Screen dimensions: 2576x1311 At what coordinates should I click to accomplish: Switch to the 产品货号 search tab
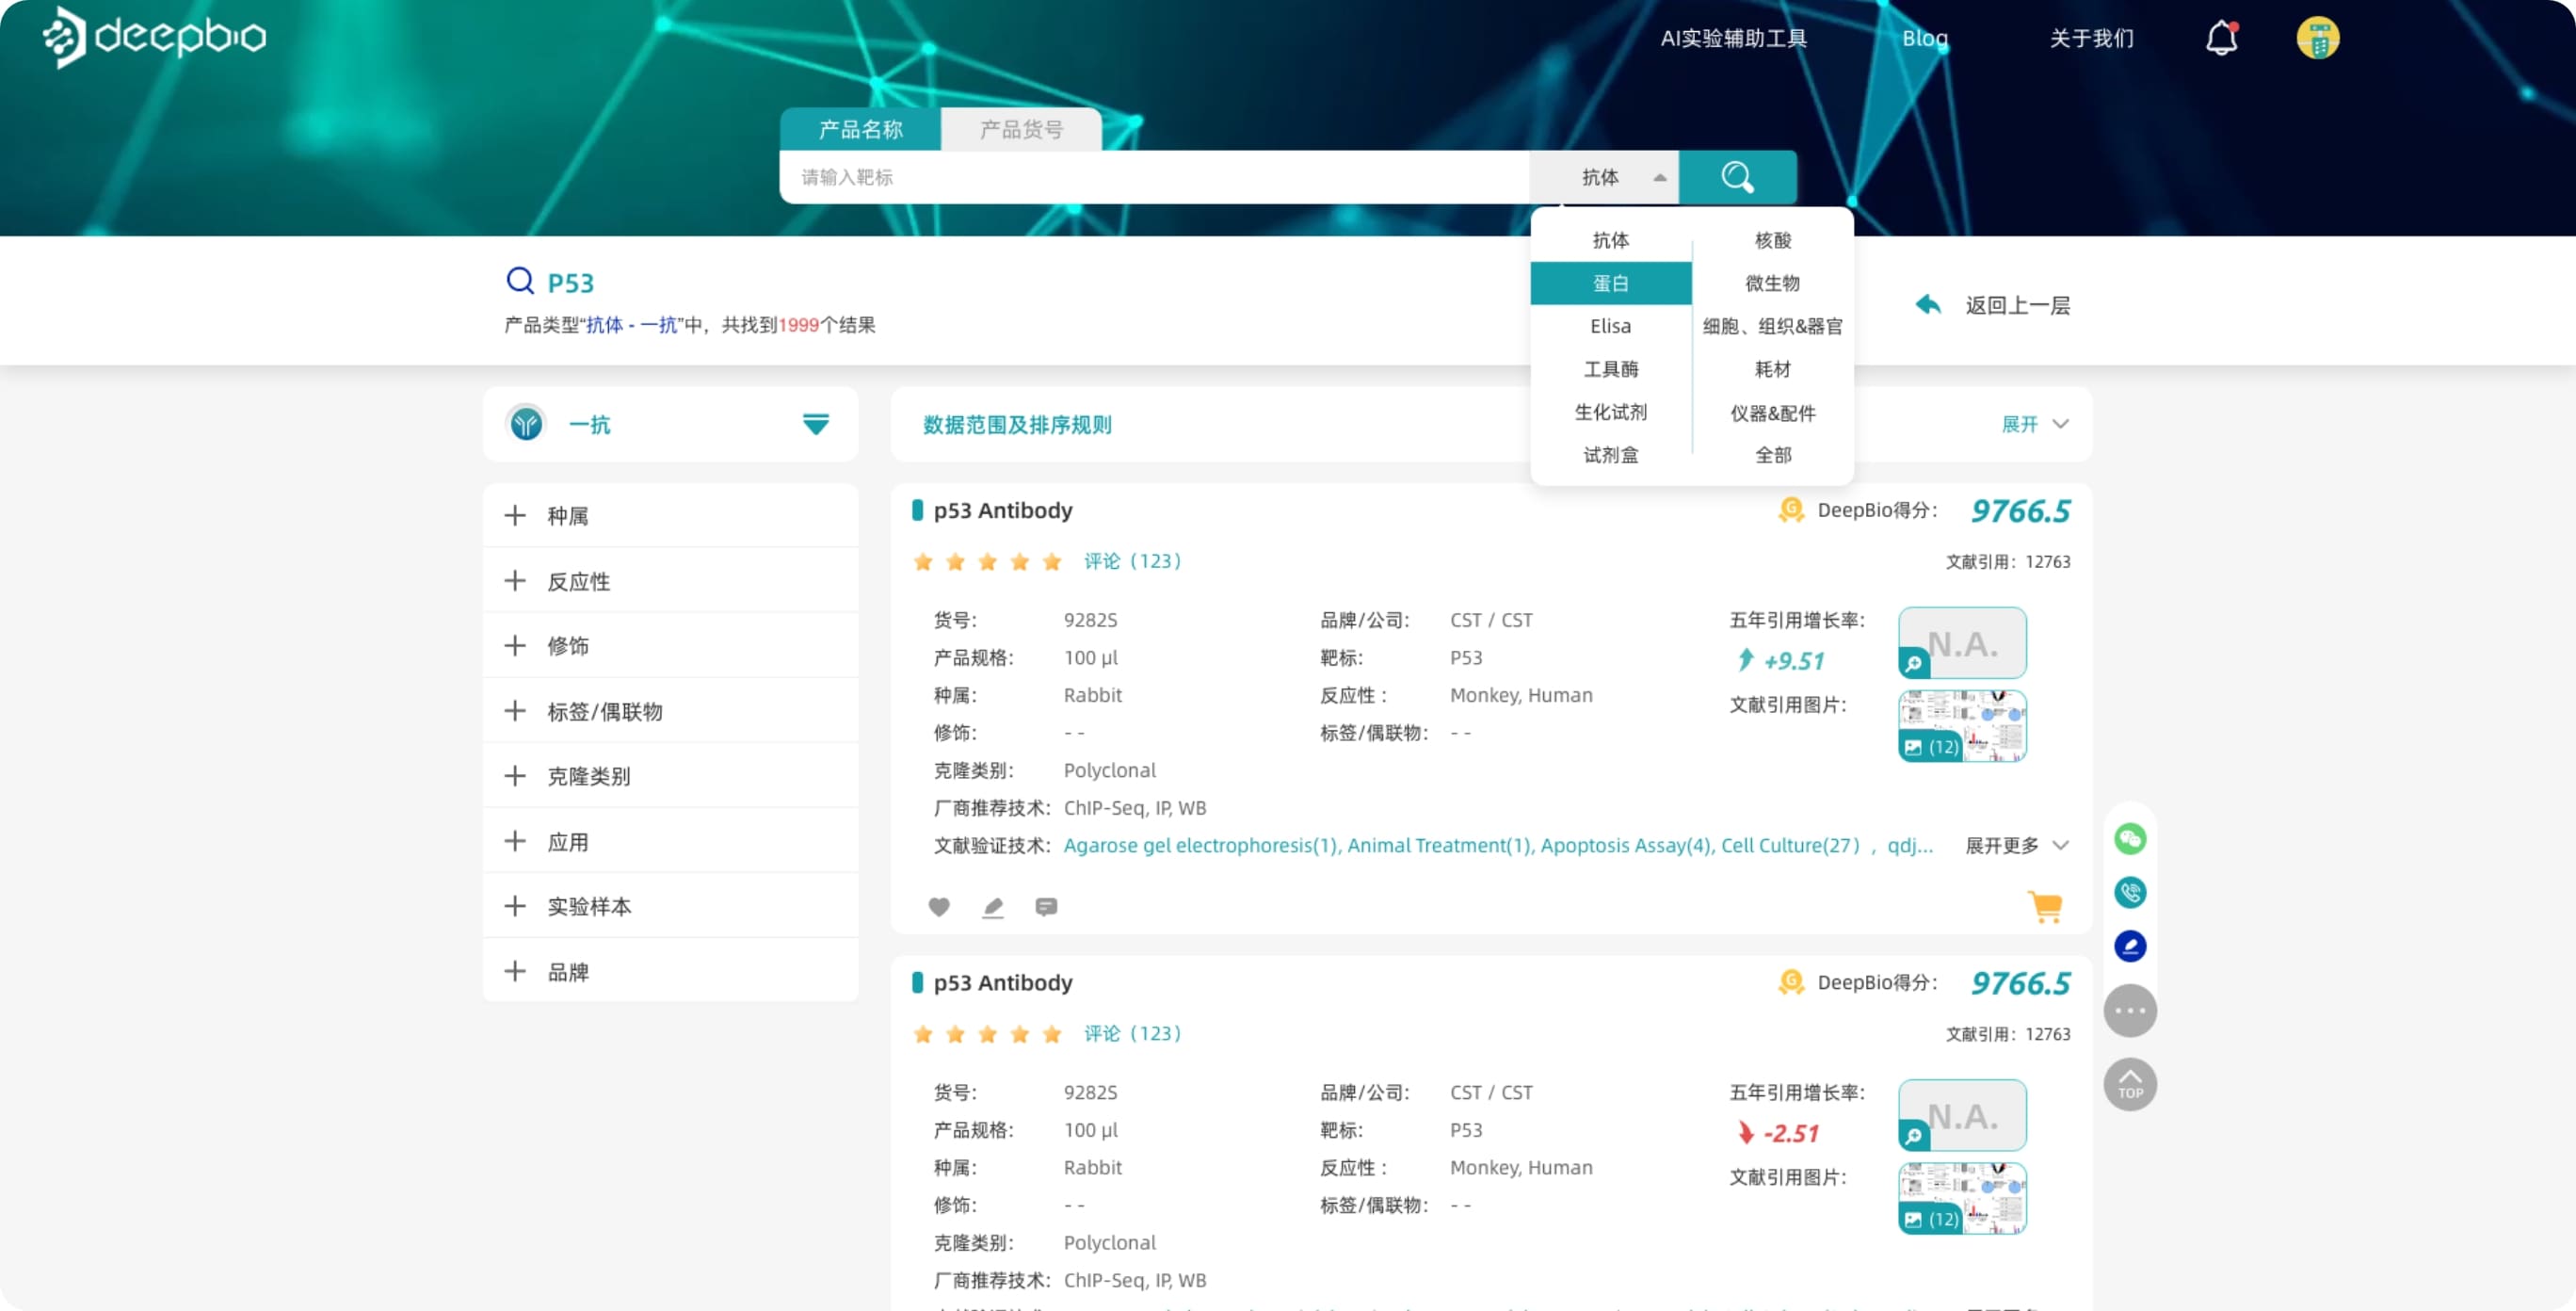pyautogui.click(x=1020, y=128)
